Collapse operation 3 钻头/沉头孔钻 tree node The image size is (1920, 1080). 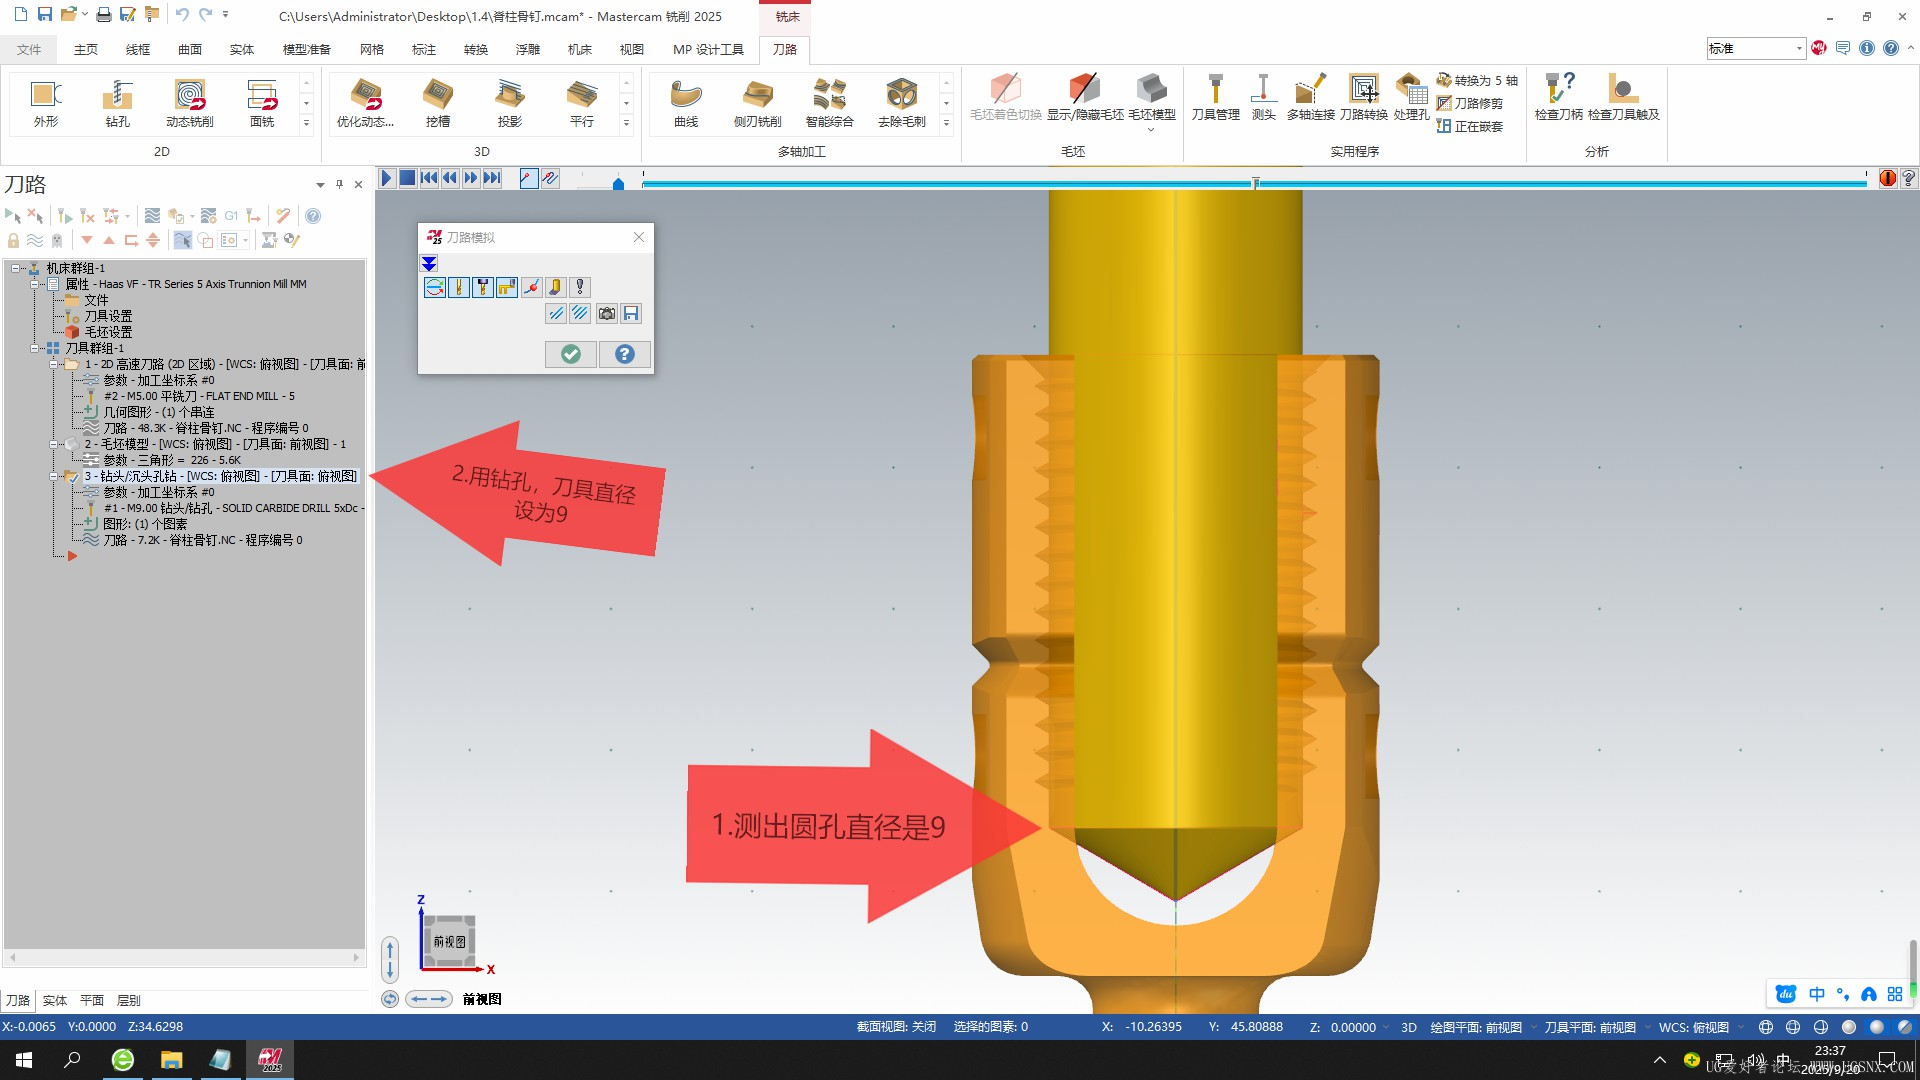[54, 476]
